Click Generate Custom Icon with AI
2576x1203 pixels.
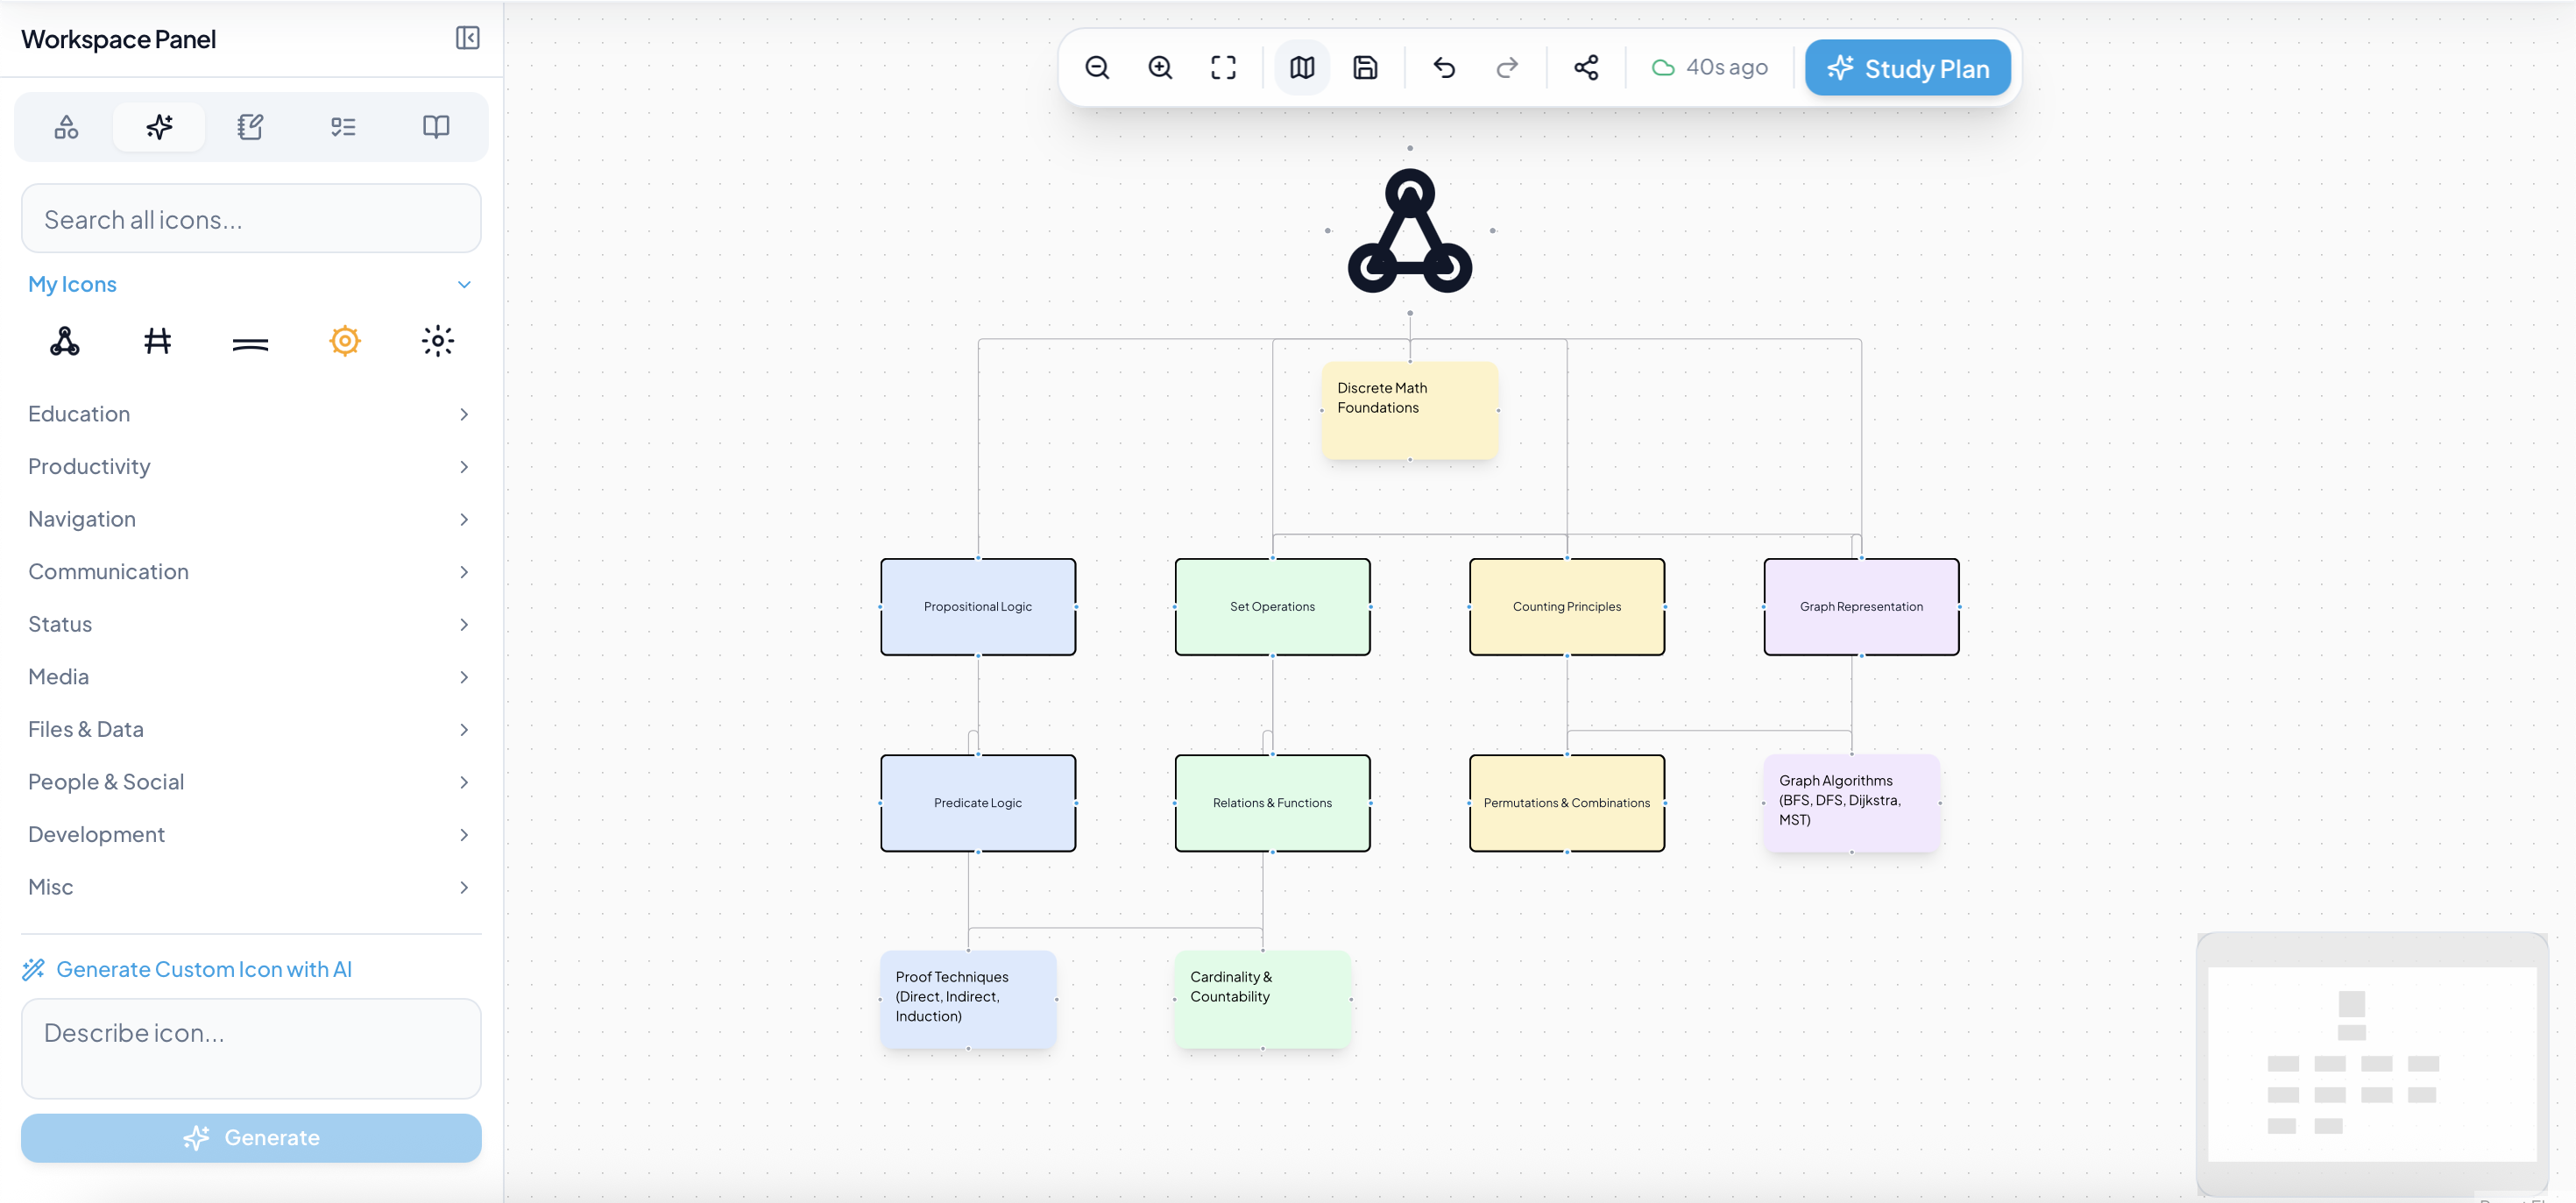[204, 968]
